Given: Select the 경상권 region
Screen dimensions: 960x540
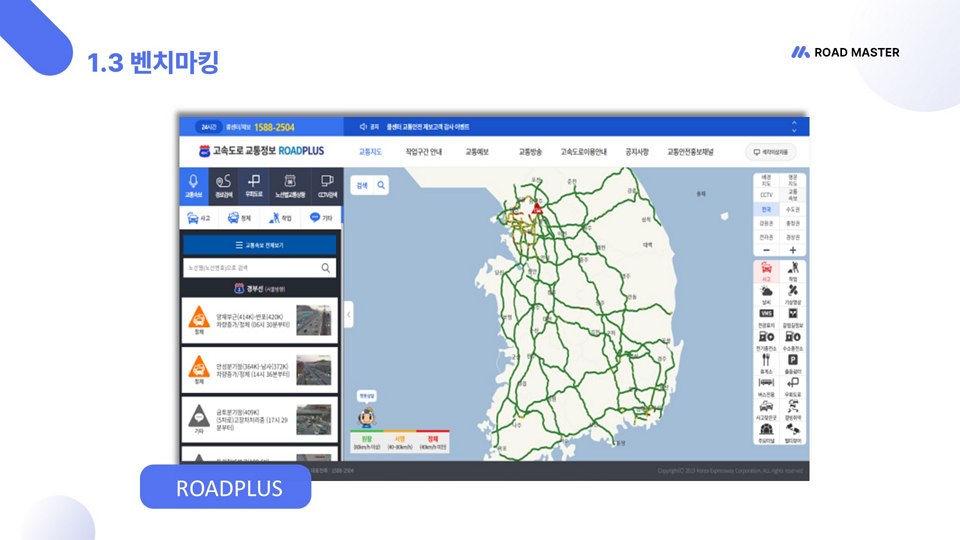Looking at the screenshot, I should pos(792,237).
